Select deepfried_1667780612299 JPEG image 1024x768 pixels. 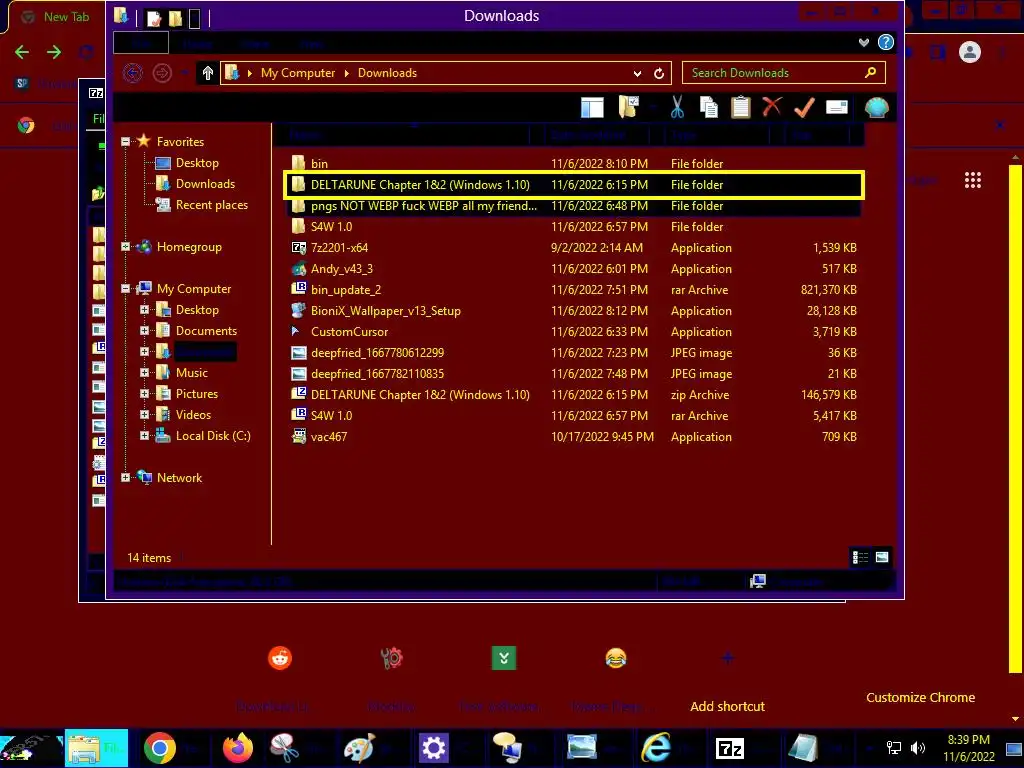point(573,353)
